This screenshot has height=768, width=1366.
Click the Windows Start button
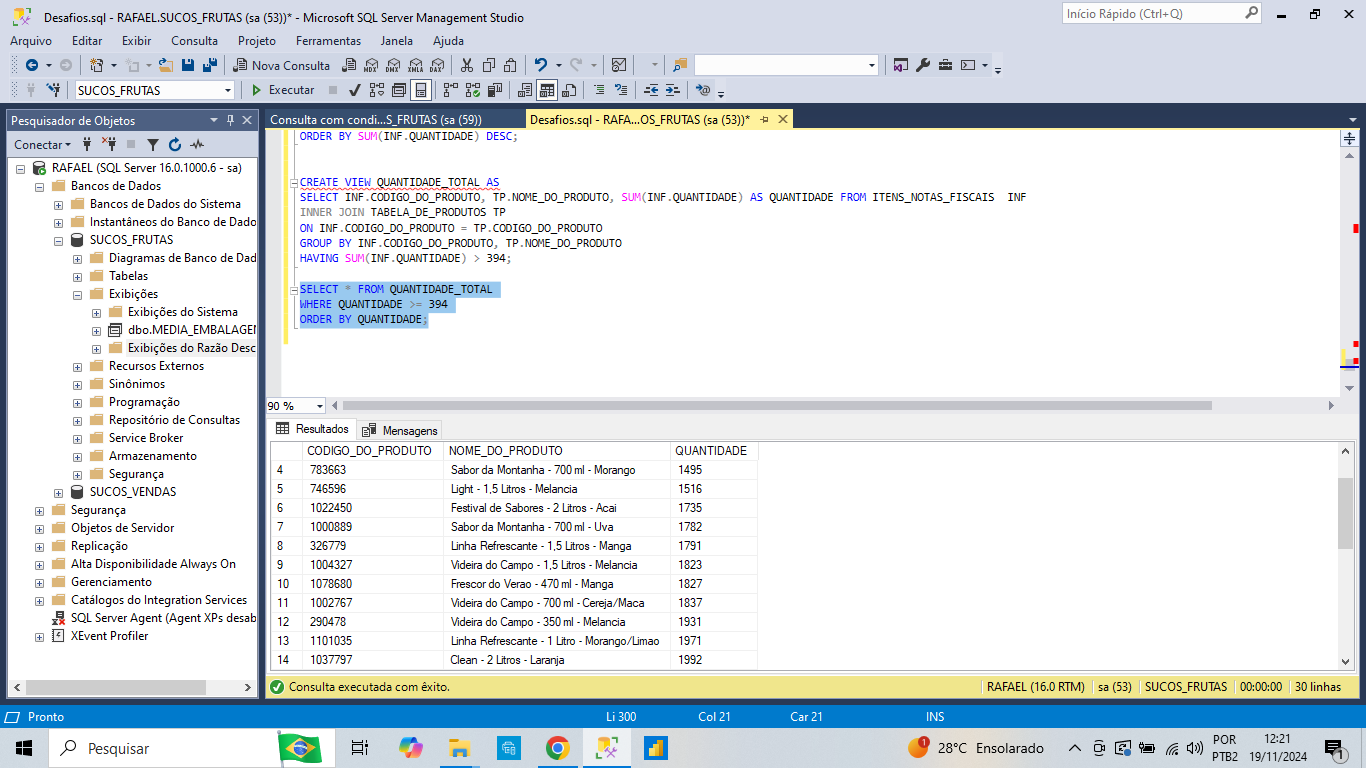24,748
